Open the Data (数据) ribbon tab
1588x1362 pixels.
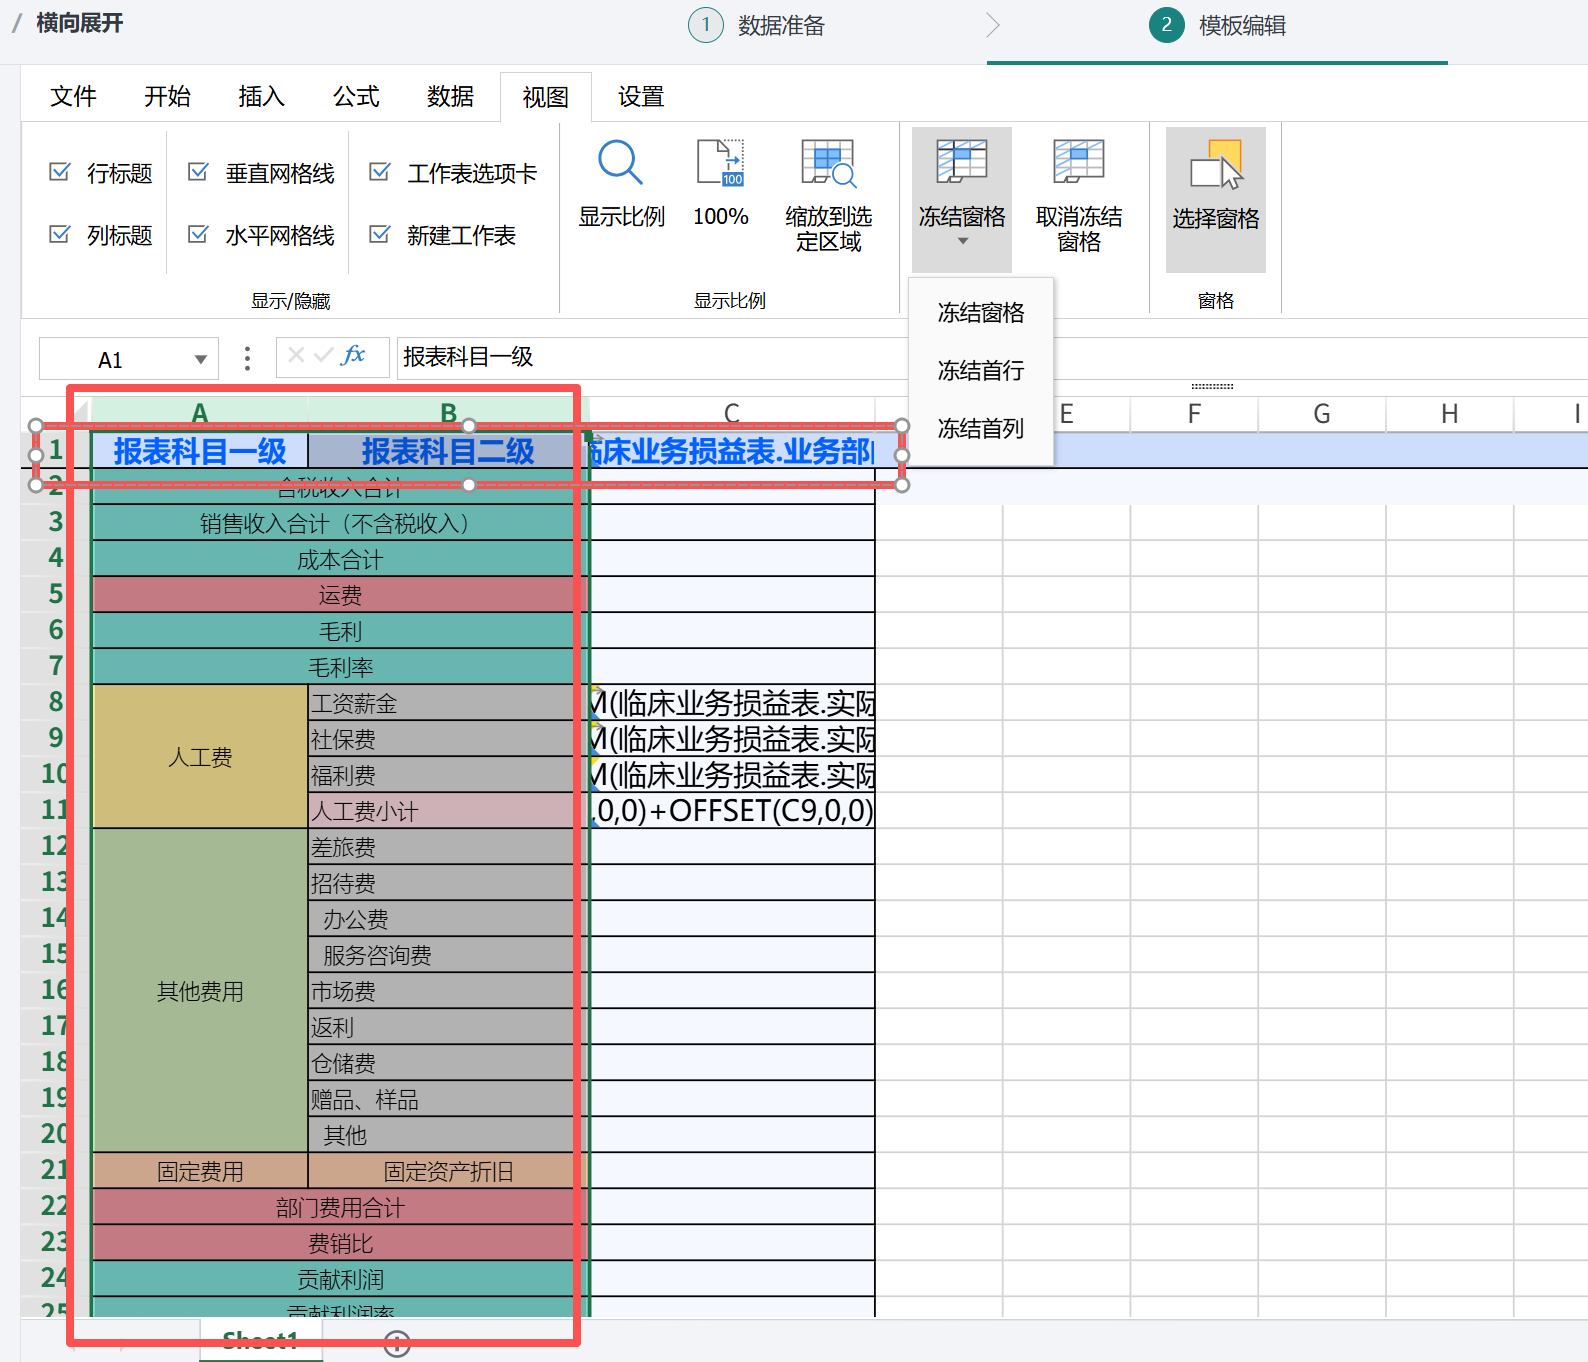(450, 97)
